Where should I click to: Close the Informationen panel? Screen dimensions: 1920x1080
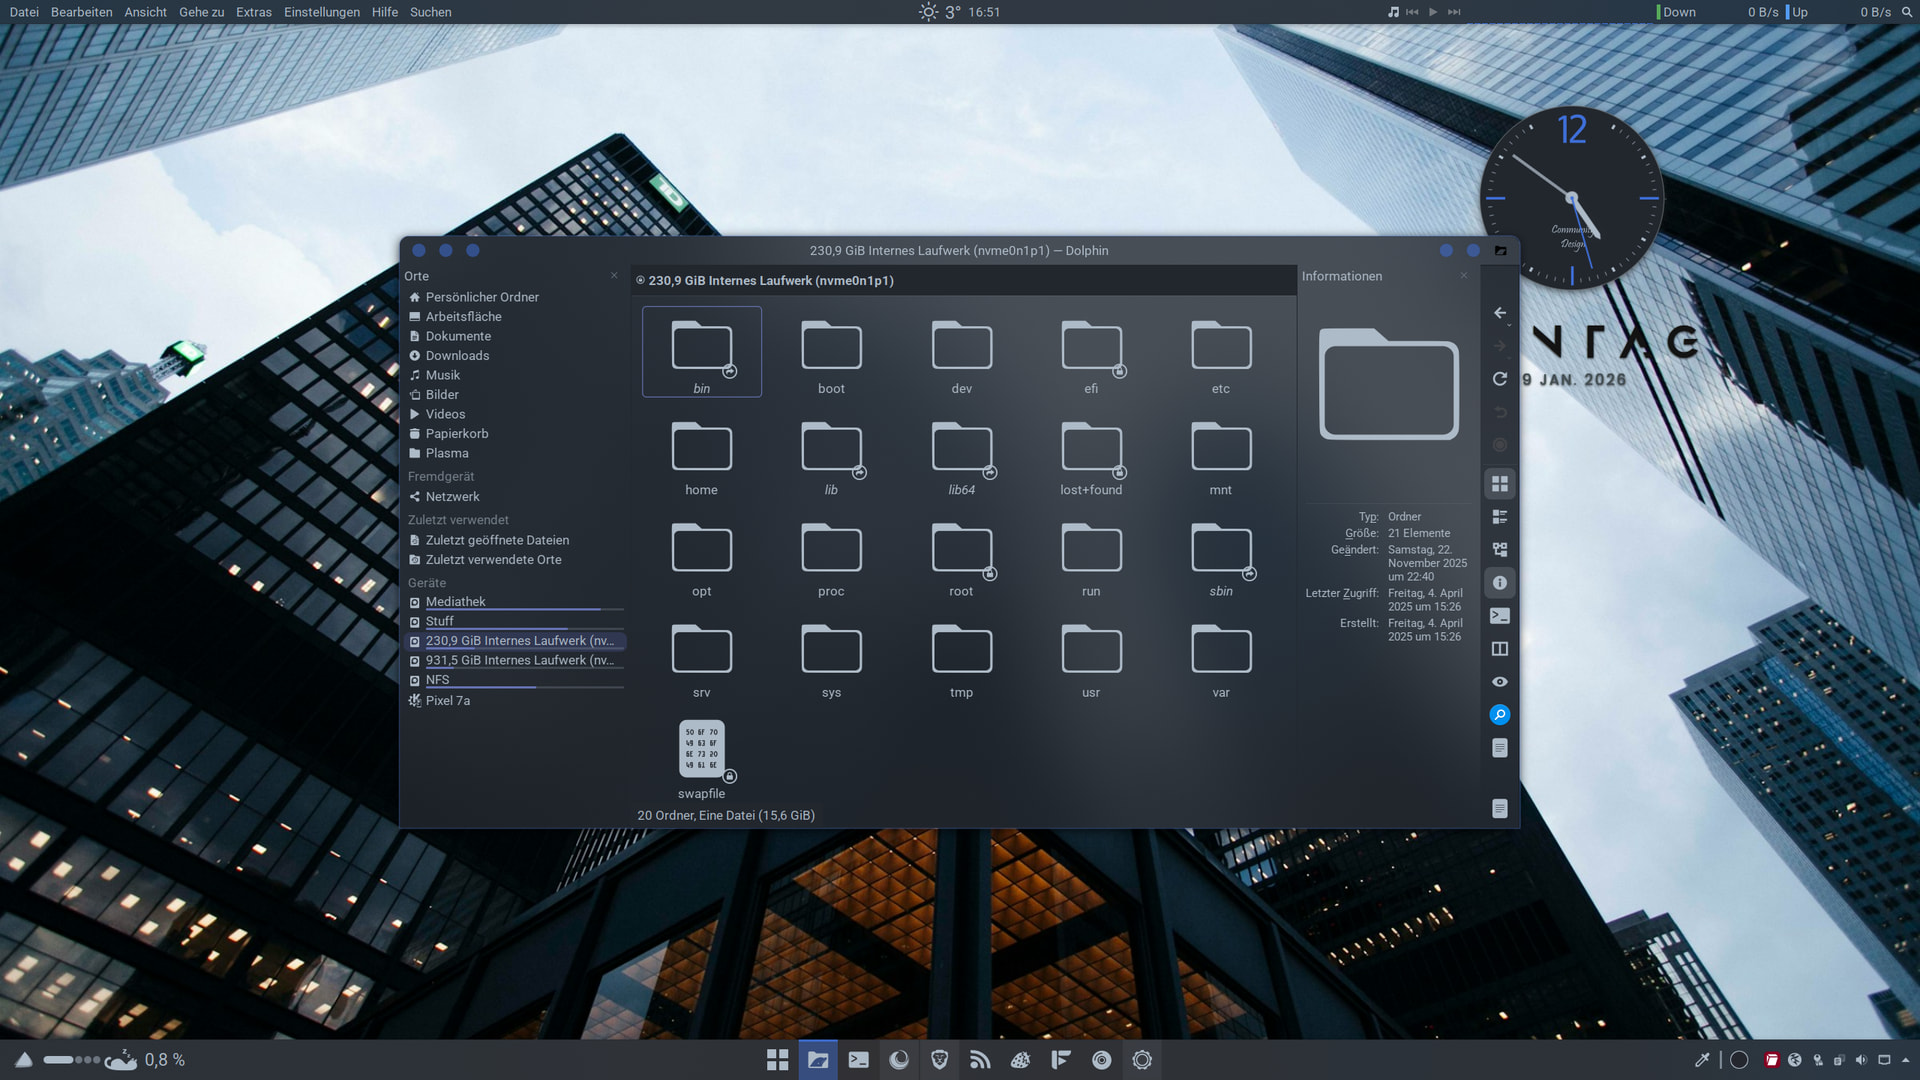1464,276
